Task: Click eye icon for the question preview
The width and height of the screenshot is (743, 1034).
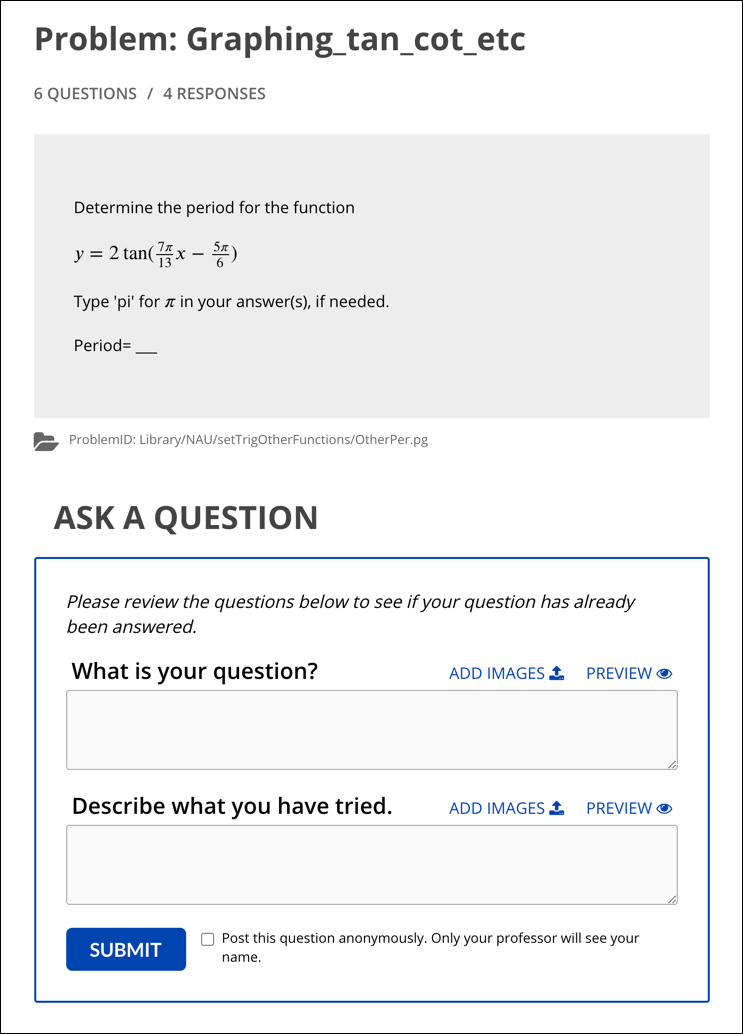Action: click(x=665, y=673)
